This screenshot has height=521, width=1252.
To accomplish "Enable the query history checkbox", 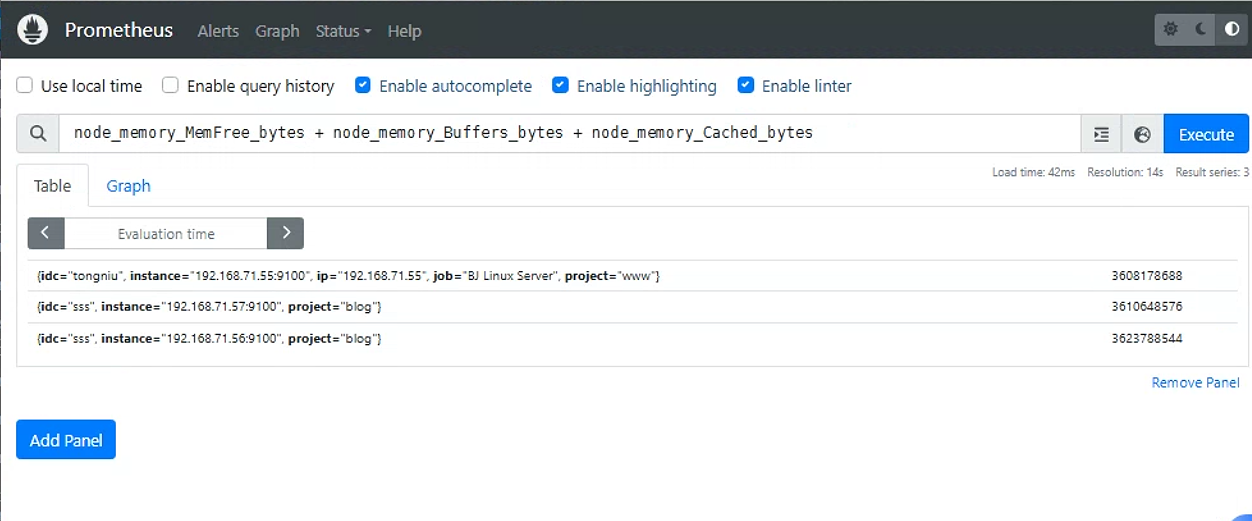I will pos(171,86).
